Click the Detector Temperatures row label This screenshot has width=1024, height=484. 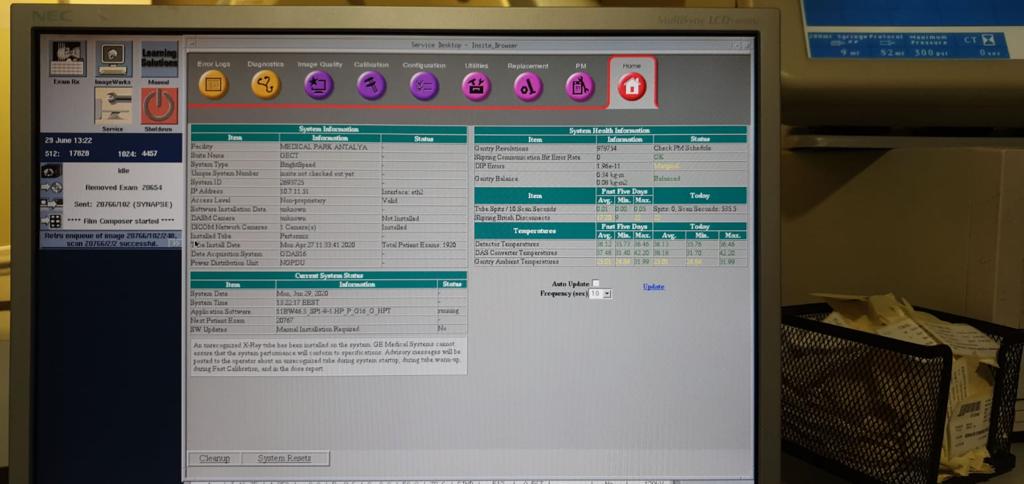[x=507, y=244]
